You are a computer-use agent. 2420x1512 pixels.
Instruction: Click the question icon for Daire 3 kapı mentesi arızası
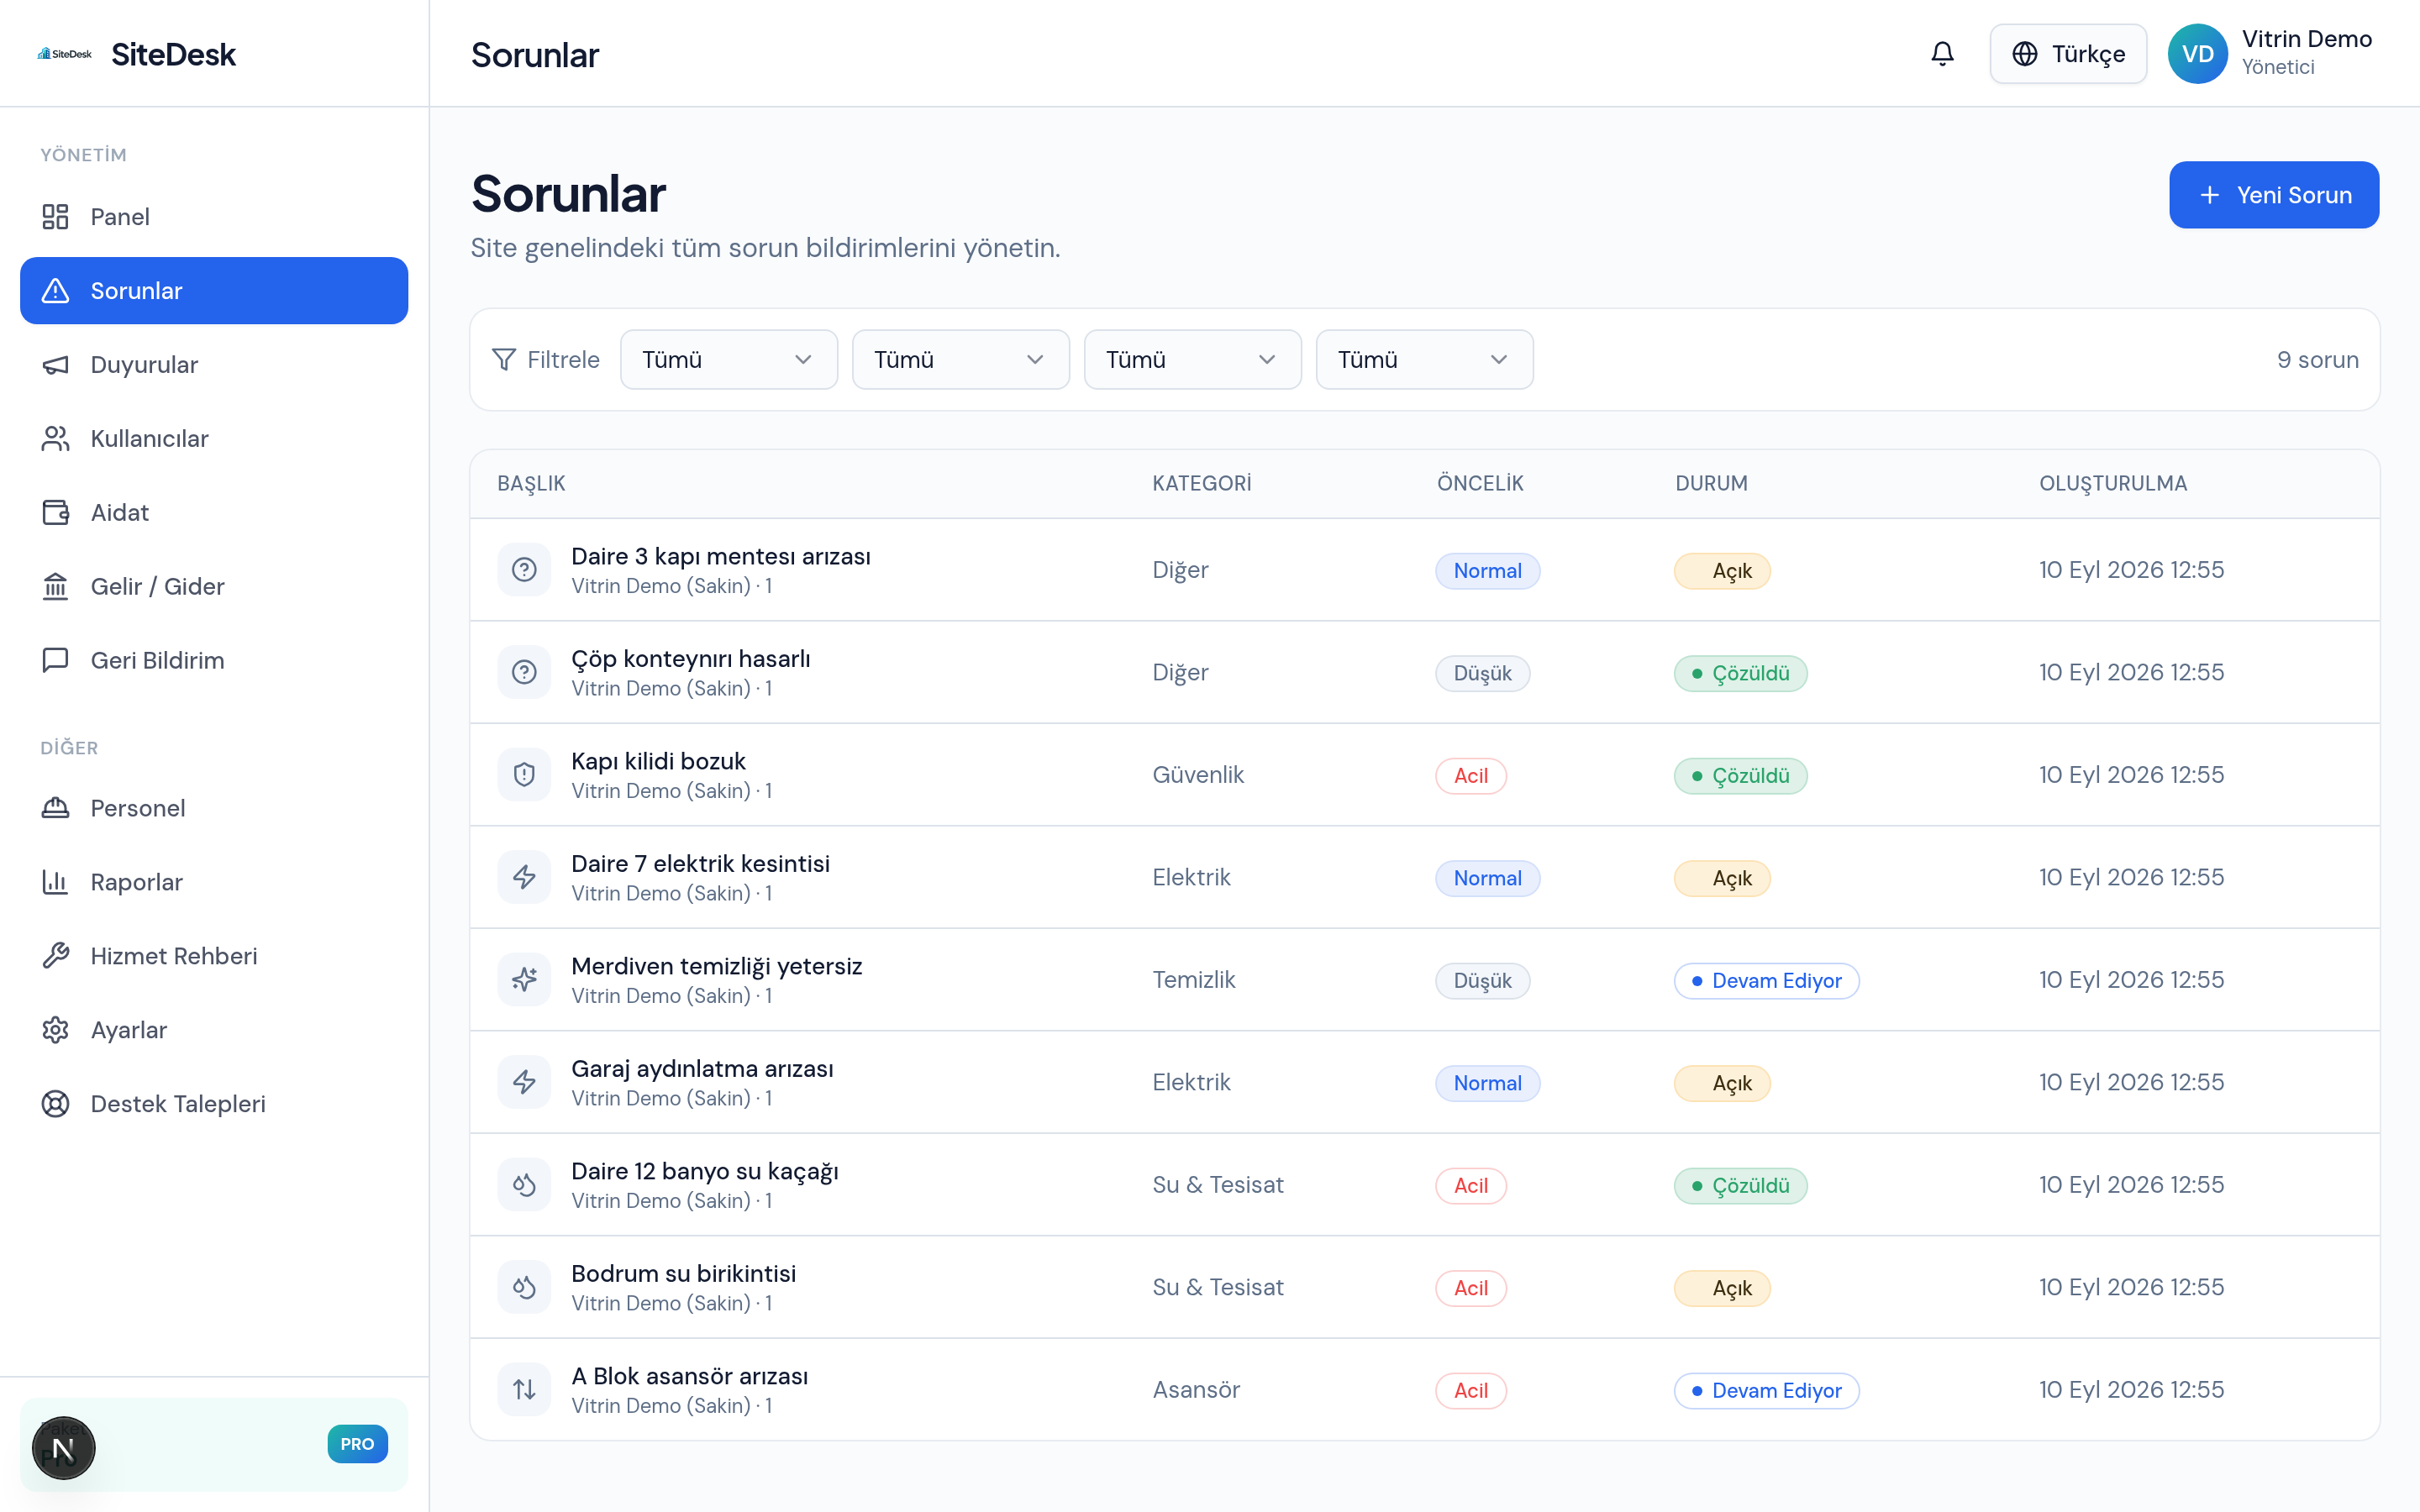pos(524,570)
